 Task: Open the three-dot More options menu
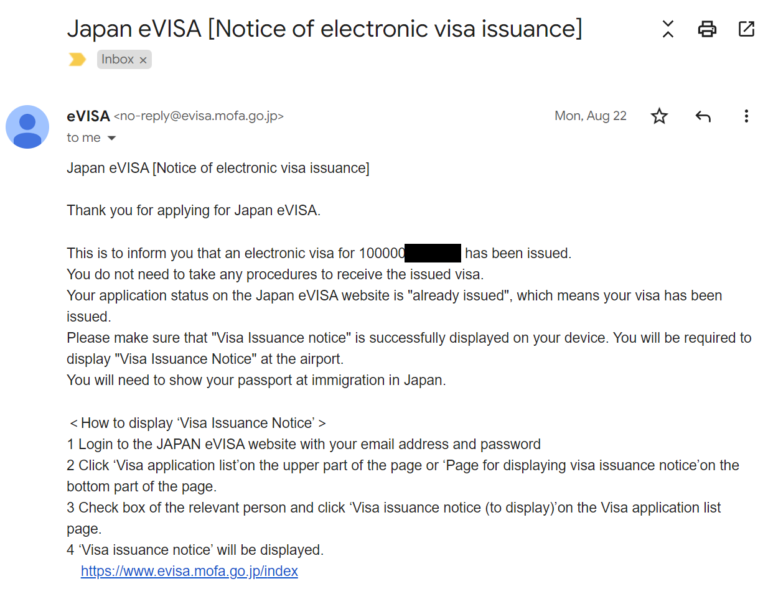pos(746,116)
